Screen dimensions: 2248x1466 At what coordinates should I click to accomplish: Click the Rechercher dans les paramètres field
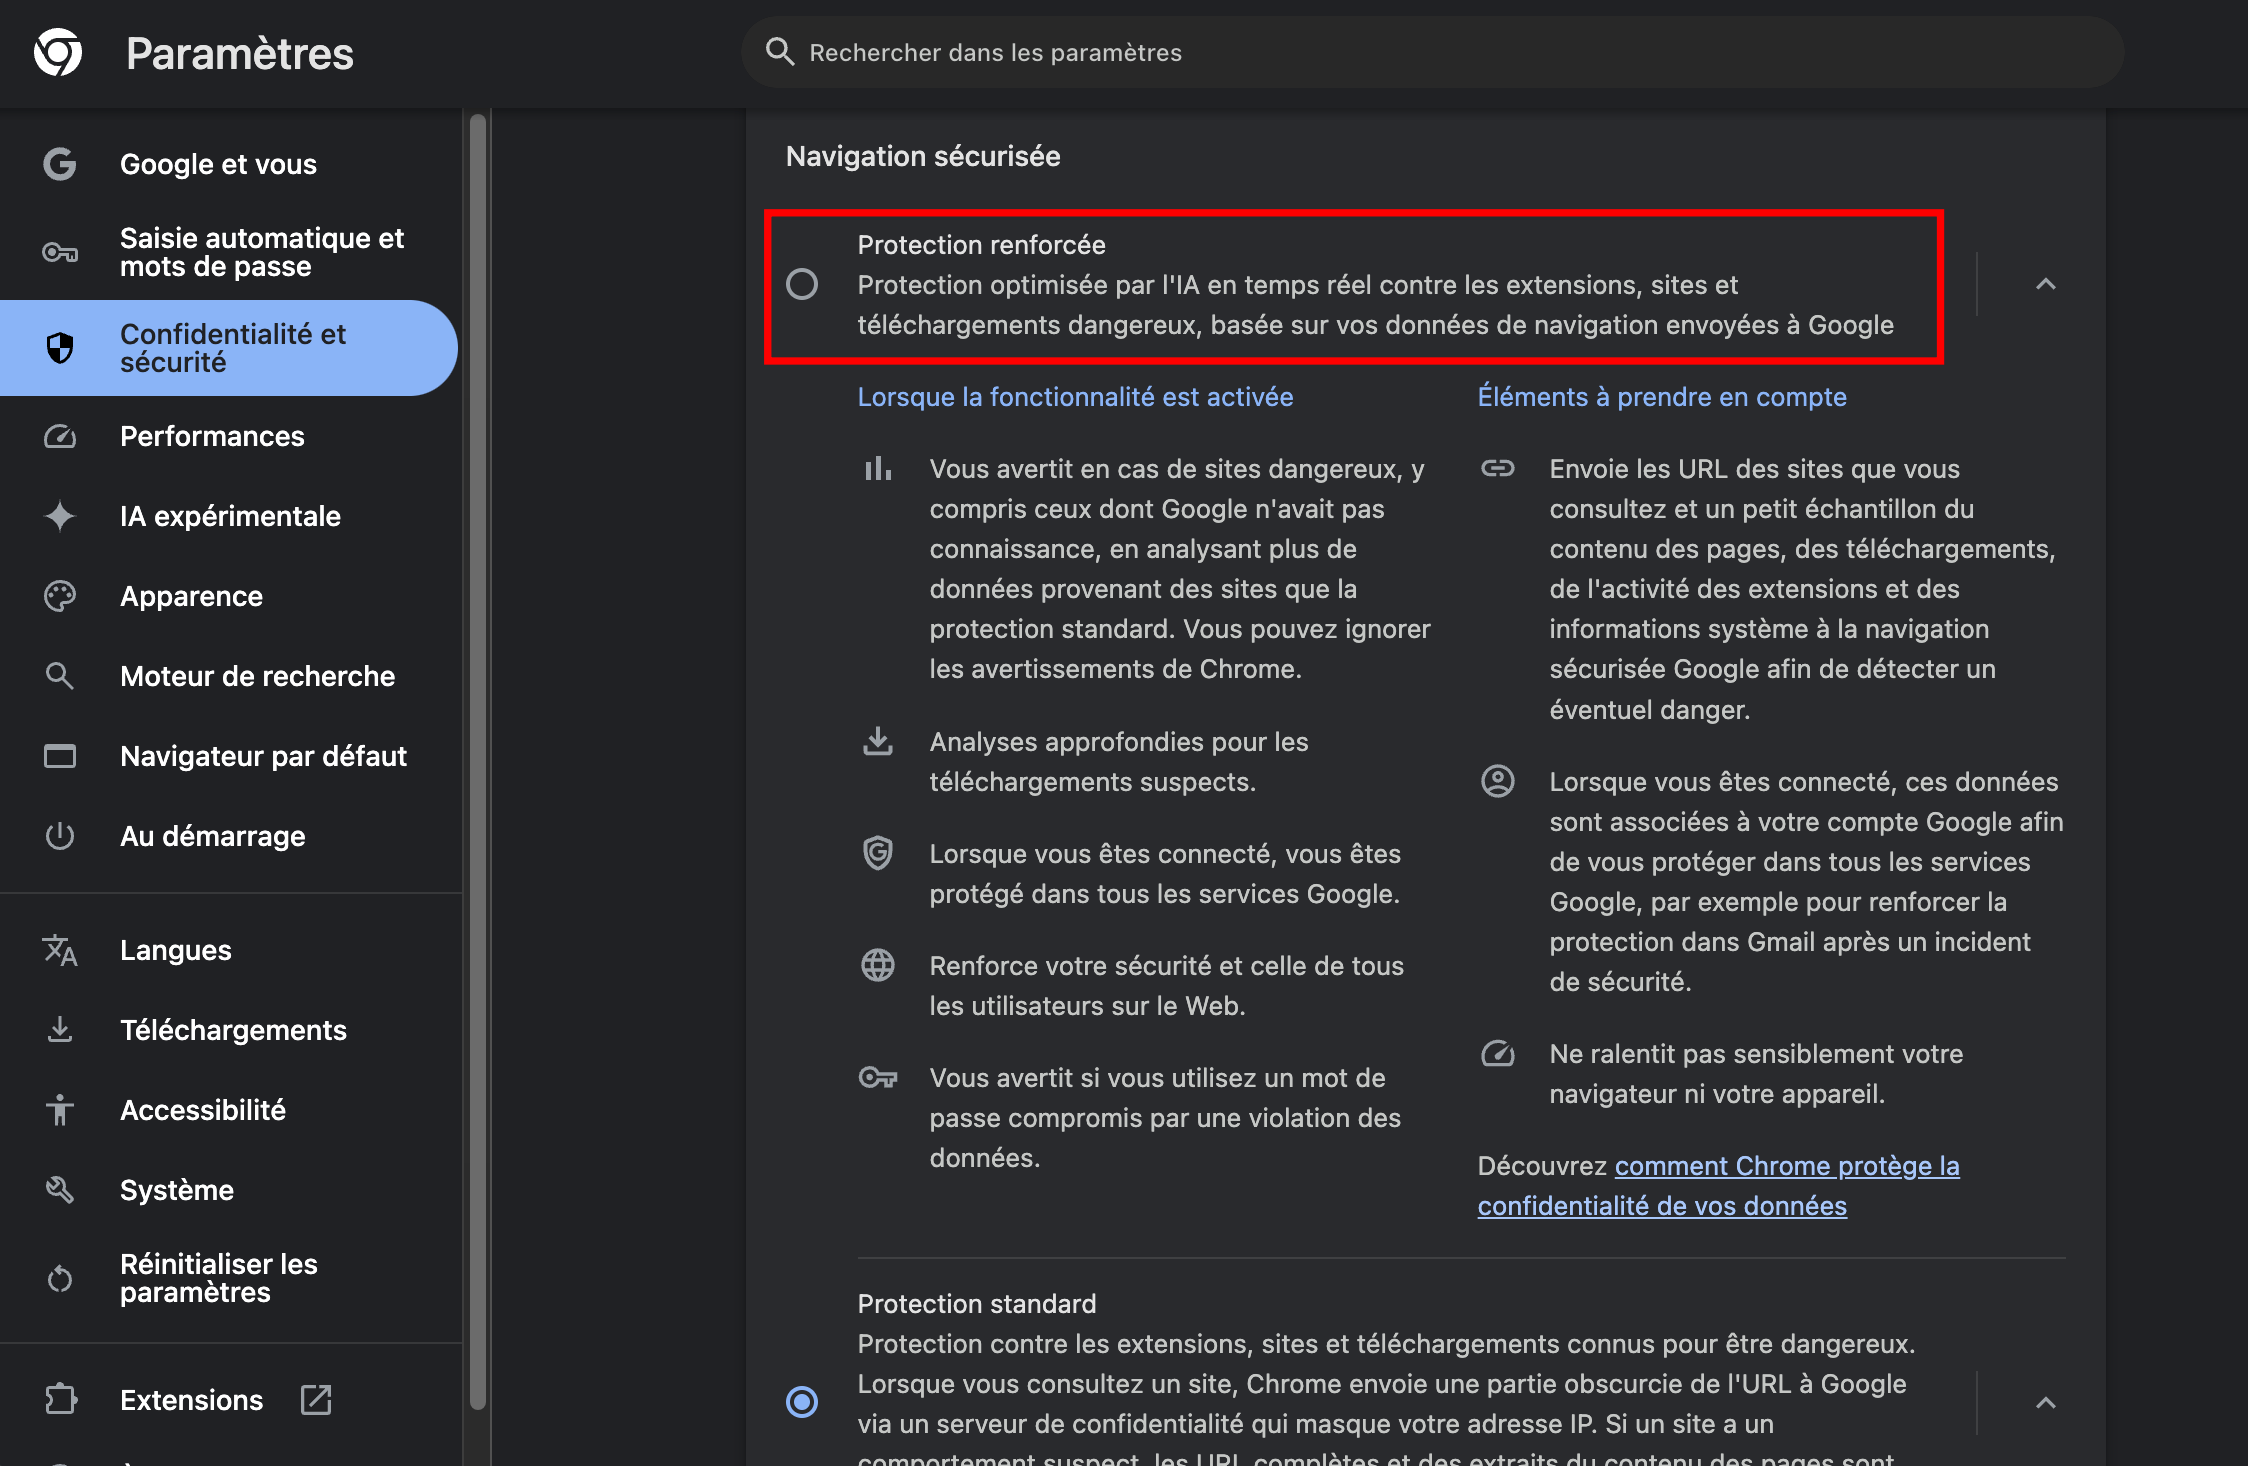[1430, 52]
